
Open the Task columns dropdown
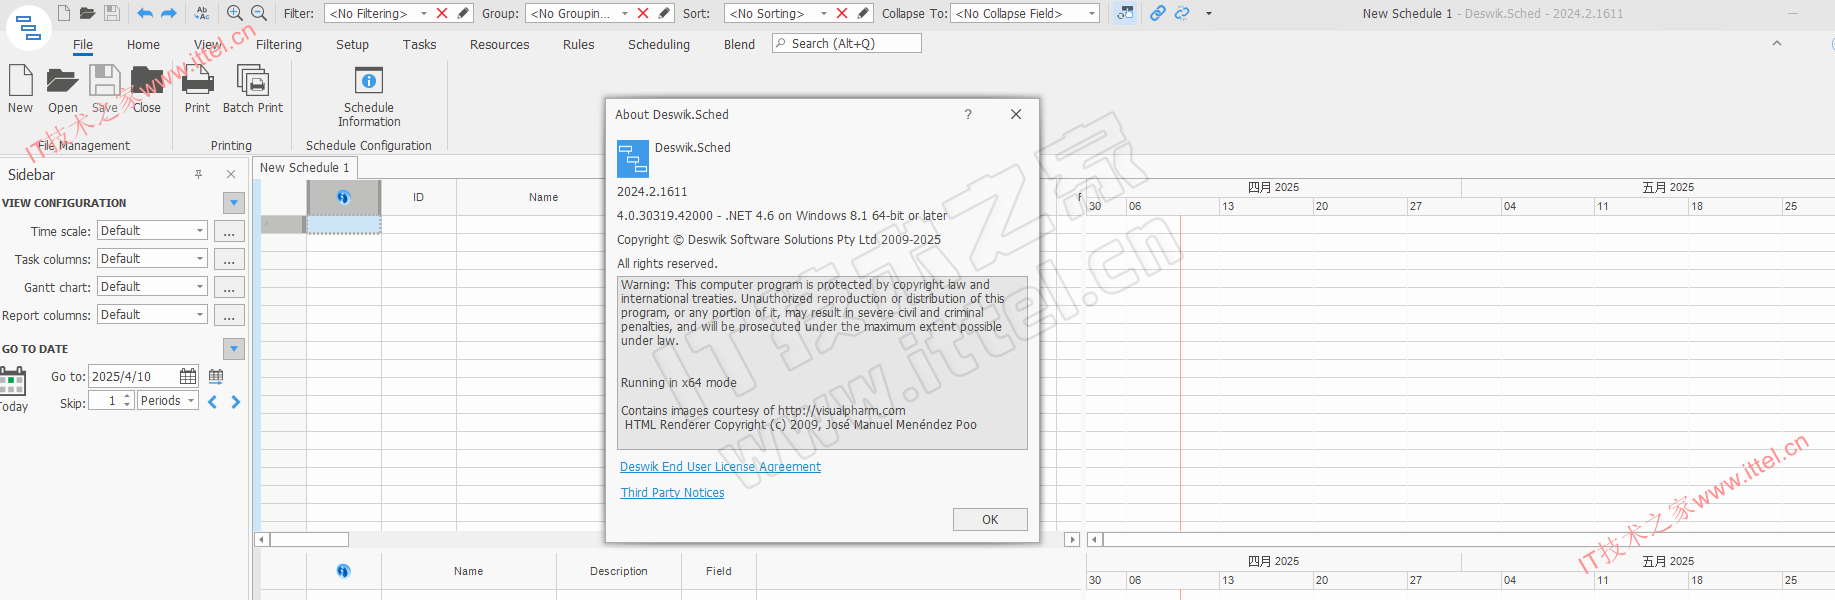(x=200, y=259)
